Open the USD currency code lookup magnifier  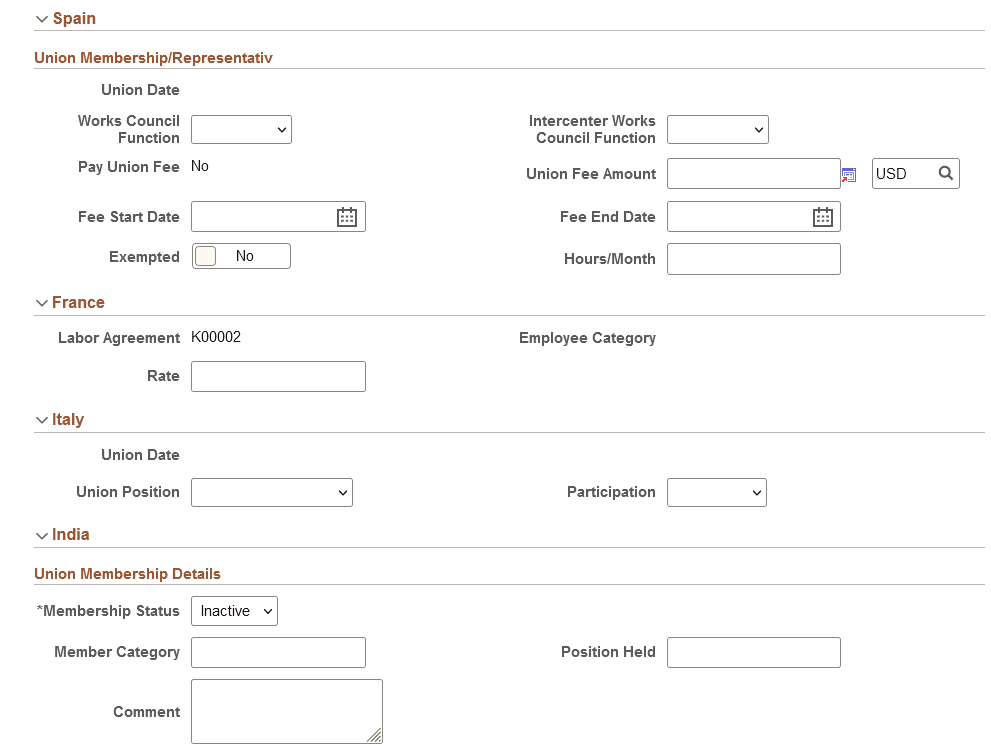(x=945, y=173)
